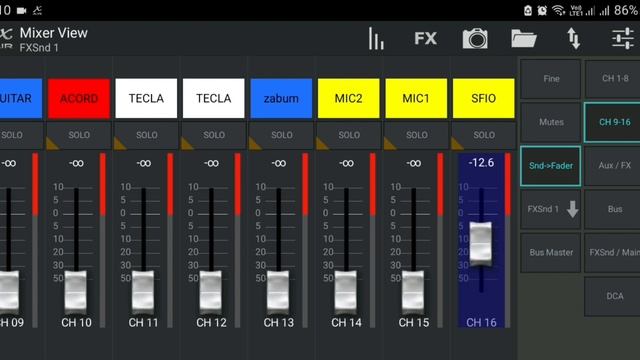Image resolution: width=640 pixels, height=360 pixels.
Task: Tap the FXSnd 1 subtitle under Mixer View
Action: [x=39, y=48]
